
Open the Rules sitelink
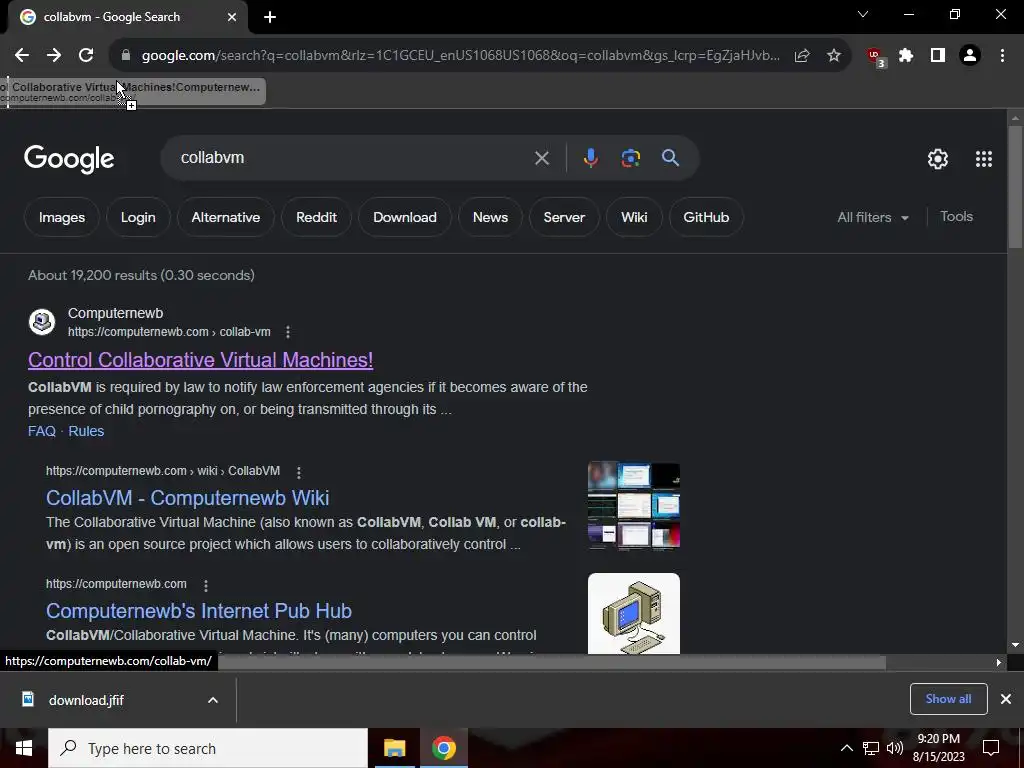[86, 431]
